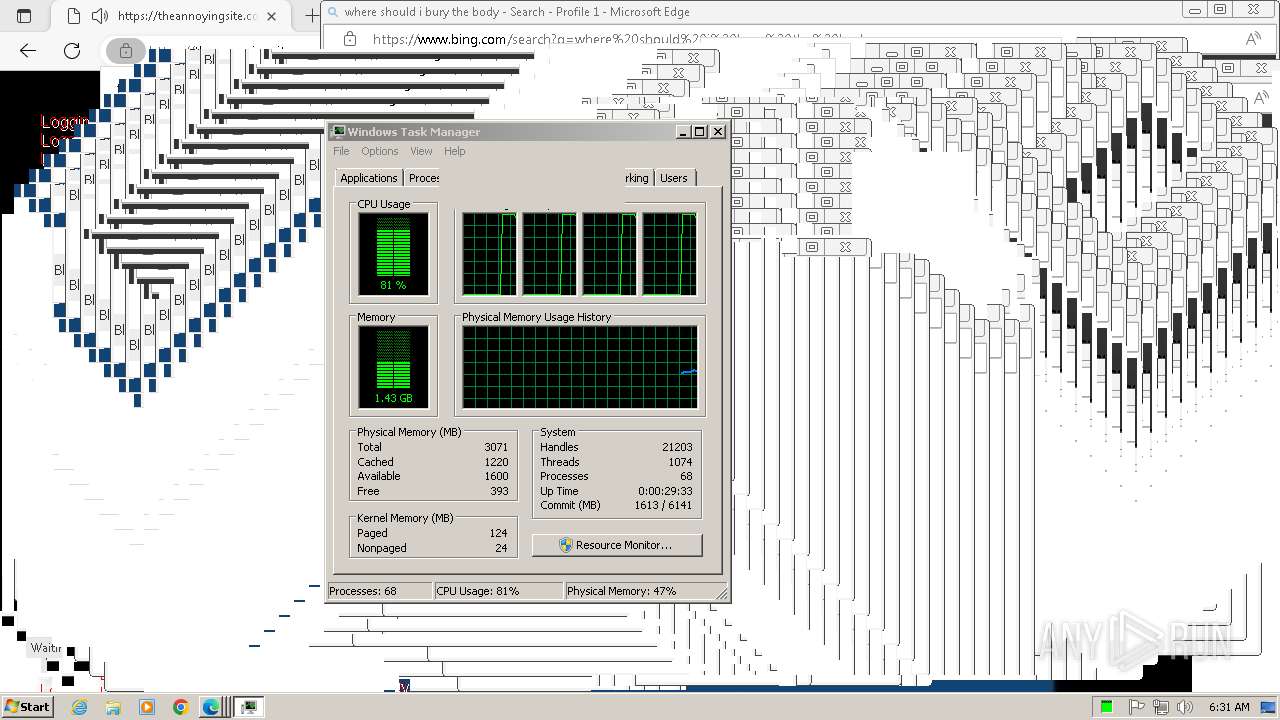Switch to the Applications tab
This screenshot has height=720, width=1280.
coord(368,178)
